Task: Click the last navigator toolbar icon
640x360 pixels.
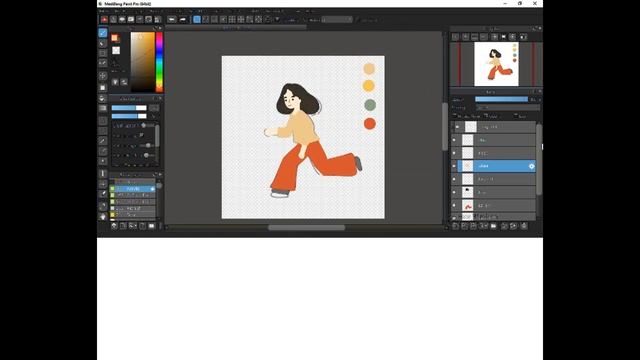Action: pos(523,37)
